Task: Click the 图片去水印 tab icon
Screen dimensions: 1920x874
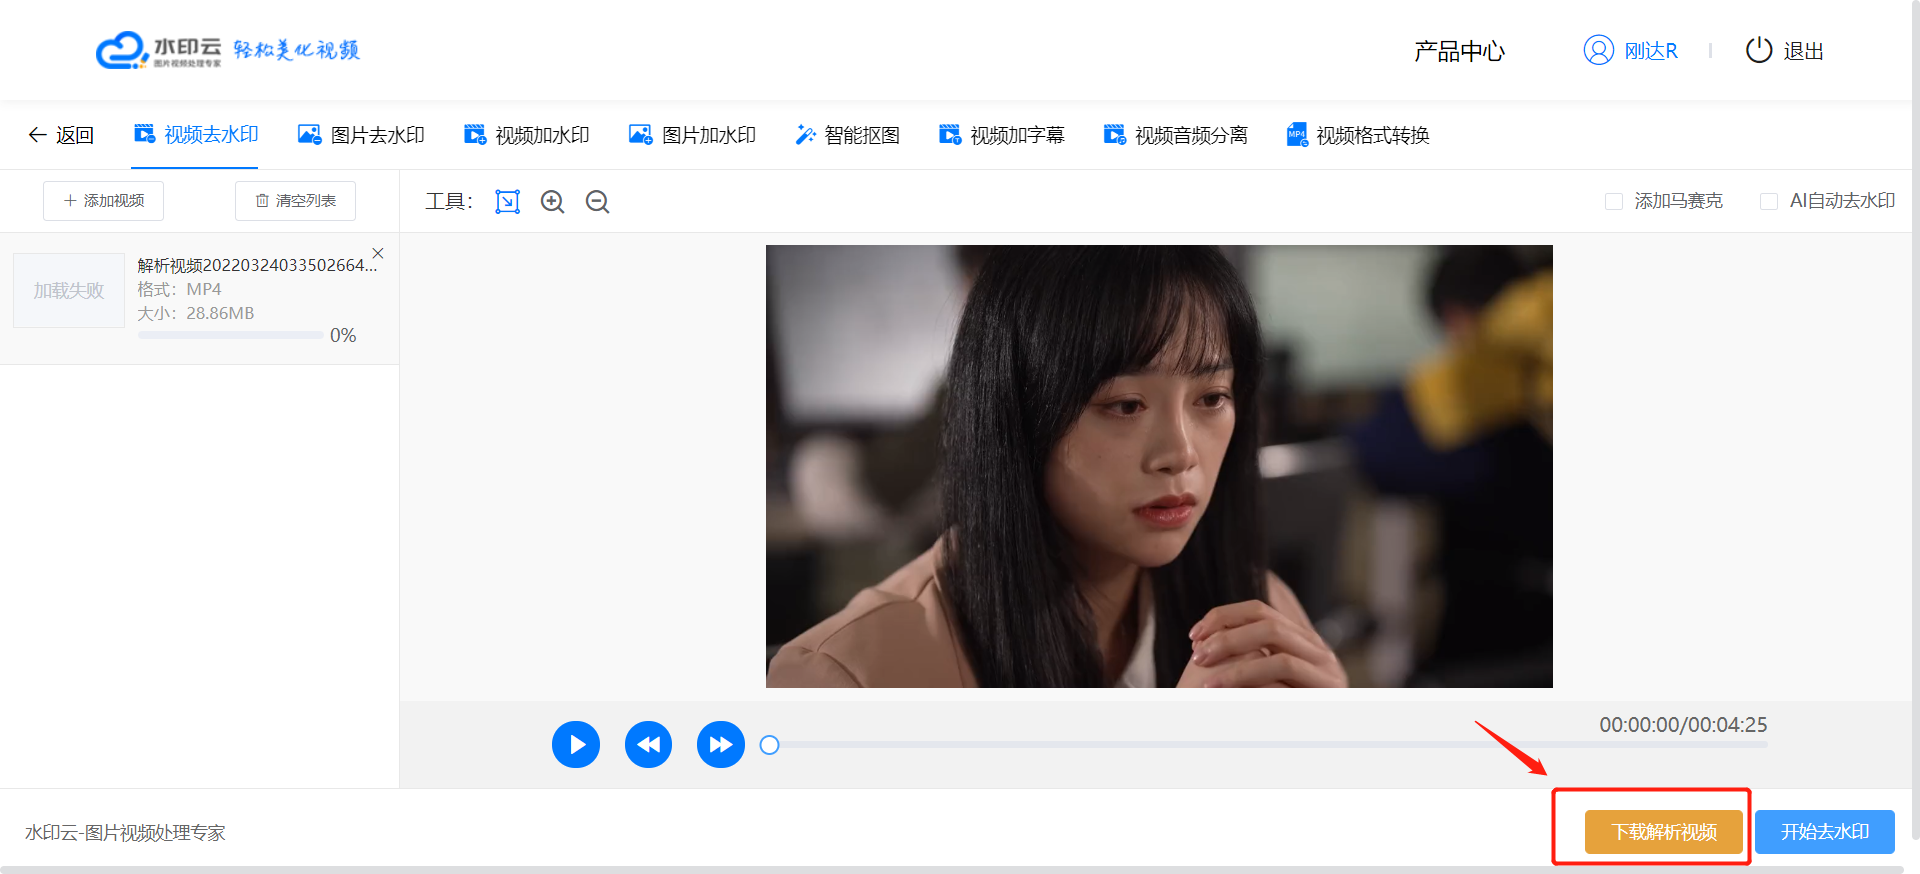Action: coord(310,134)
